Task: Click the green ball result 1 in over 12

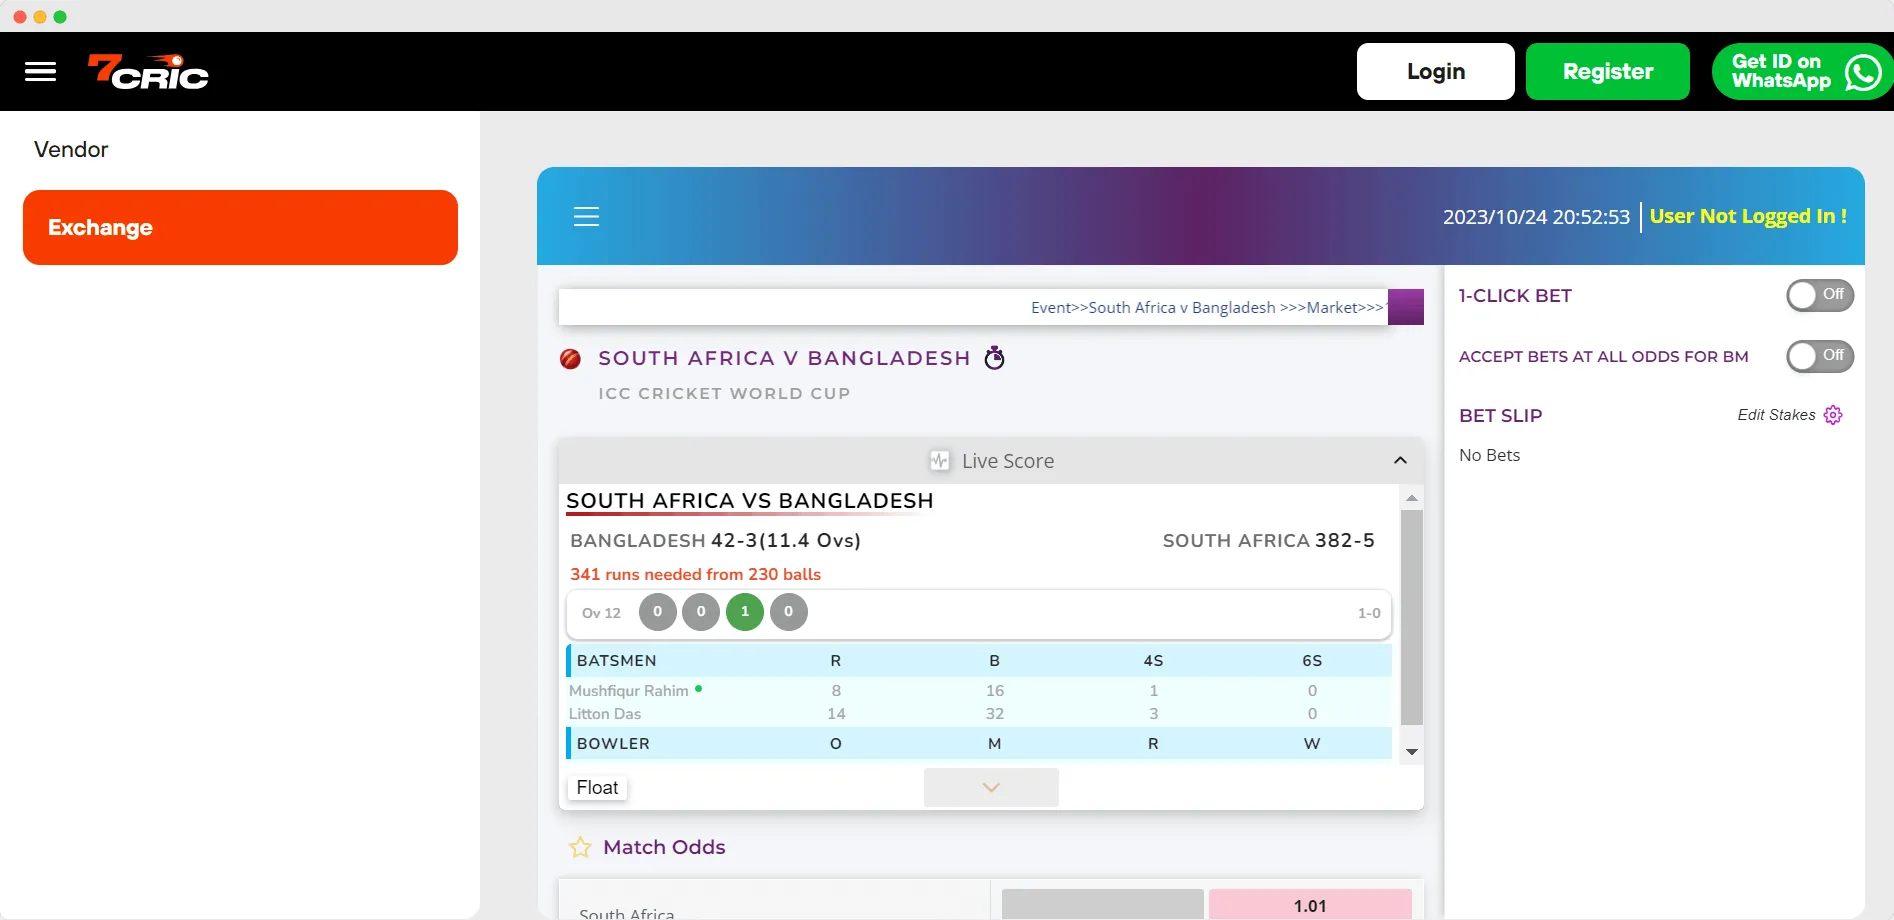Action: pos(745,612)
